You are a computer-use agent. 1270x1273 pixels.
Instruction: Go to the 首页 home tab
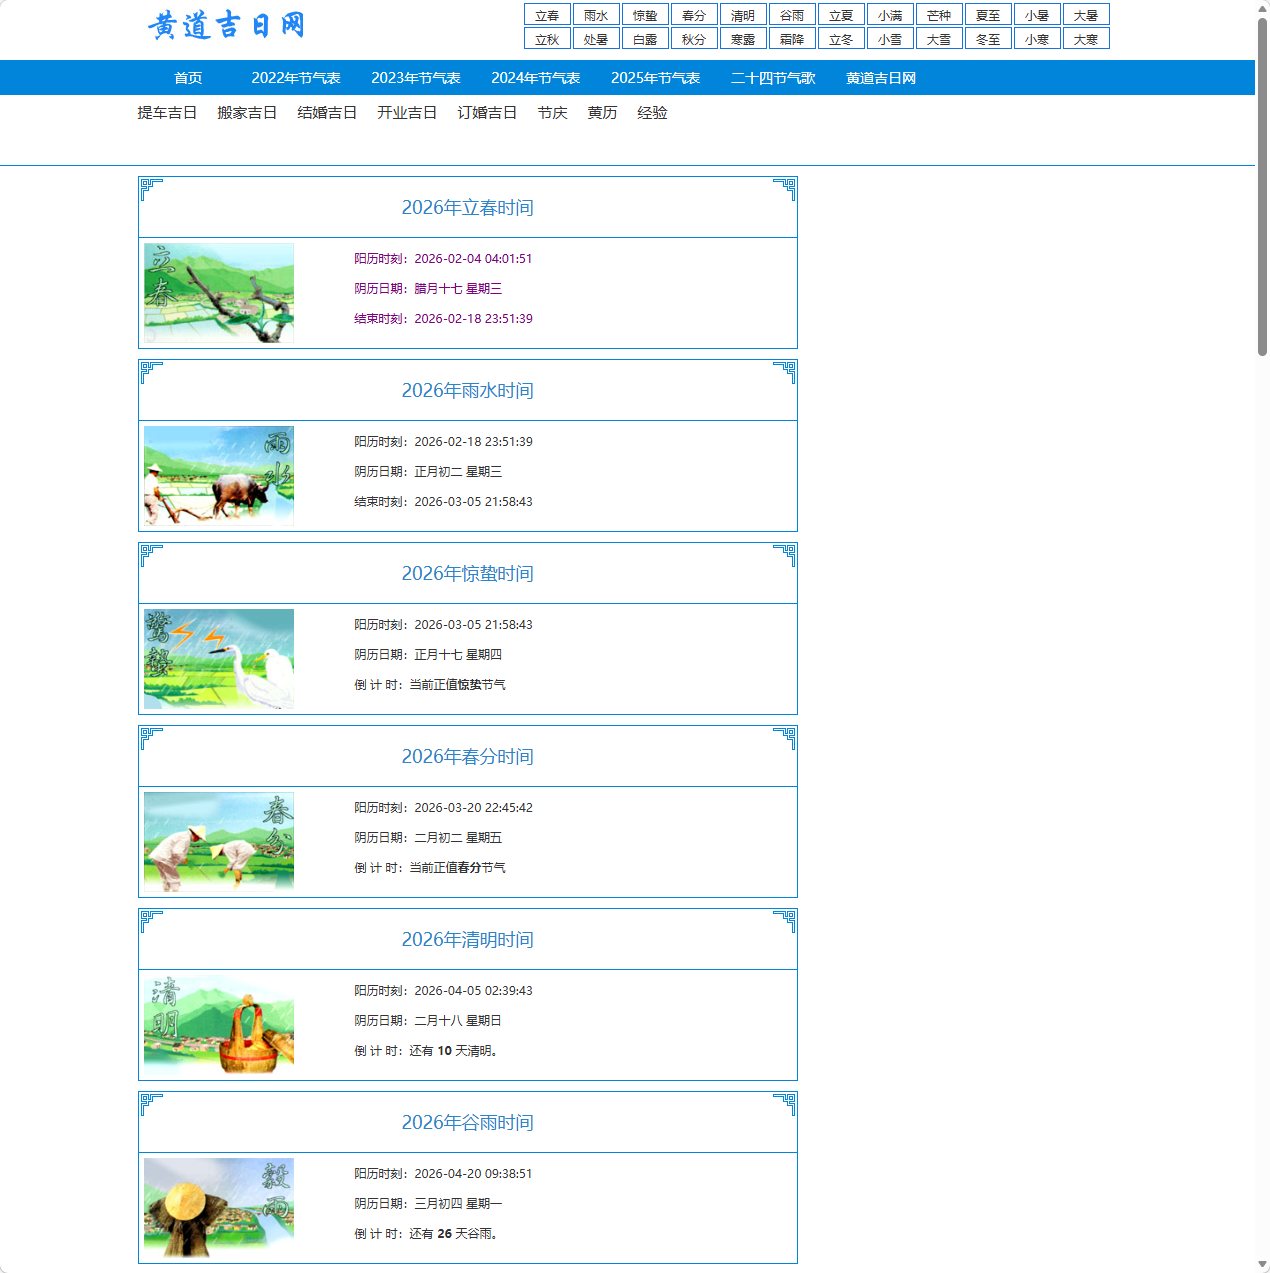coord(188,78)
